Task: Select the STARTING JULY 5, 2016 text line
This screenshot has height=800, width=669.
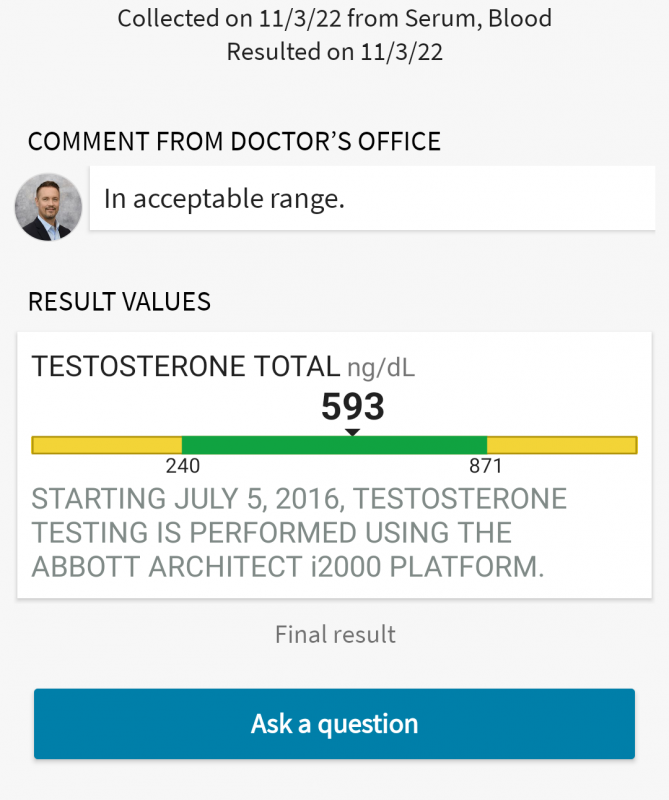Action: (x=299, y=498)
